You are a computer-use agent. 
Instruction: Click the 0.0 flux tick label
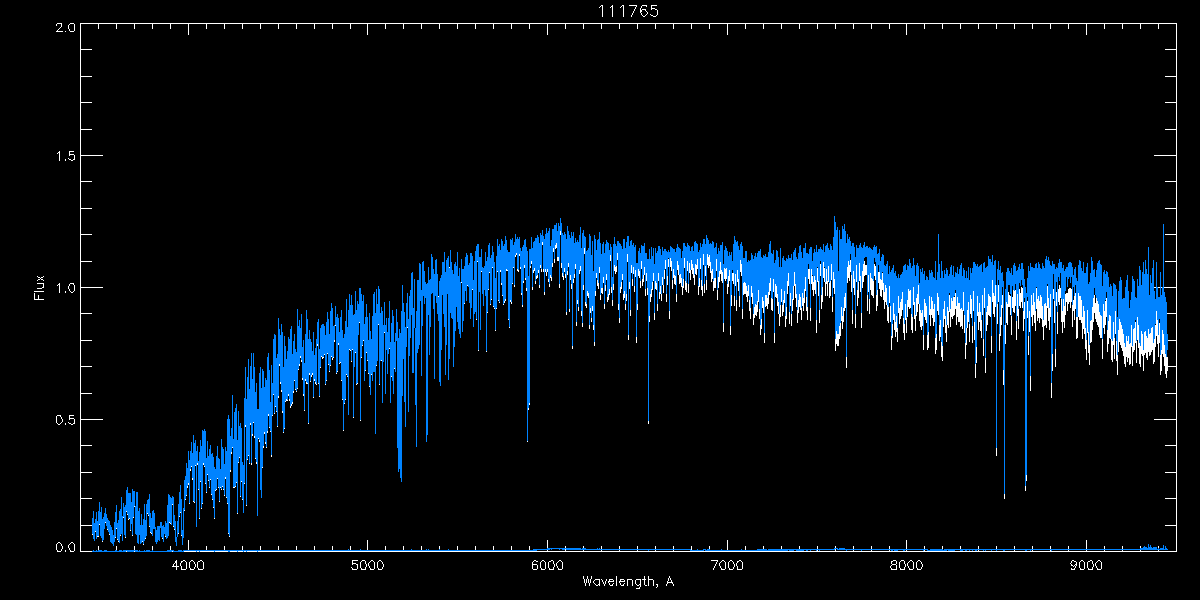[65, 546]
